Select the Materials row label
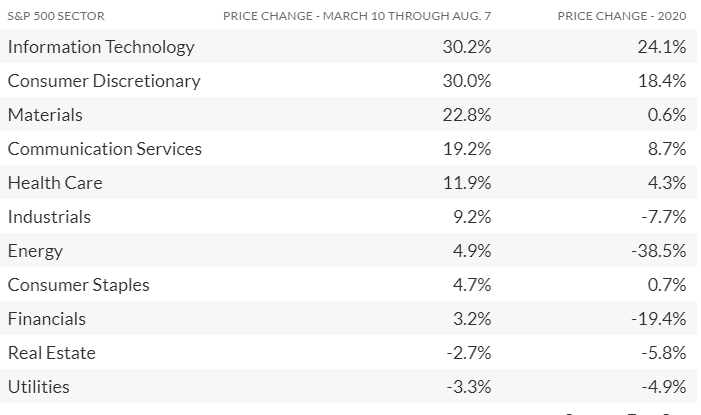The image size is (701, 415). pos(45,115)
